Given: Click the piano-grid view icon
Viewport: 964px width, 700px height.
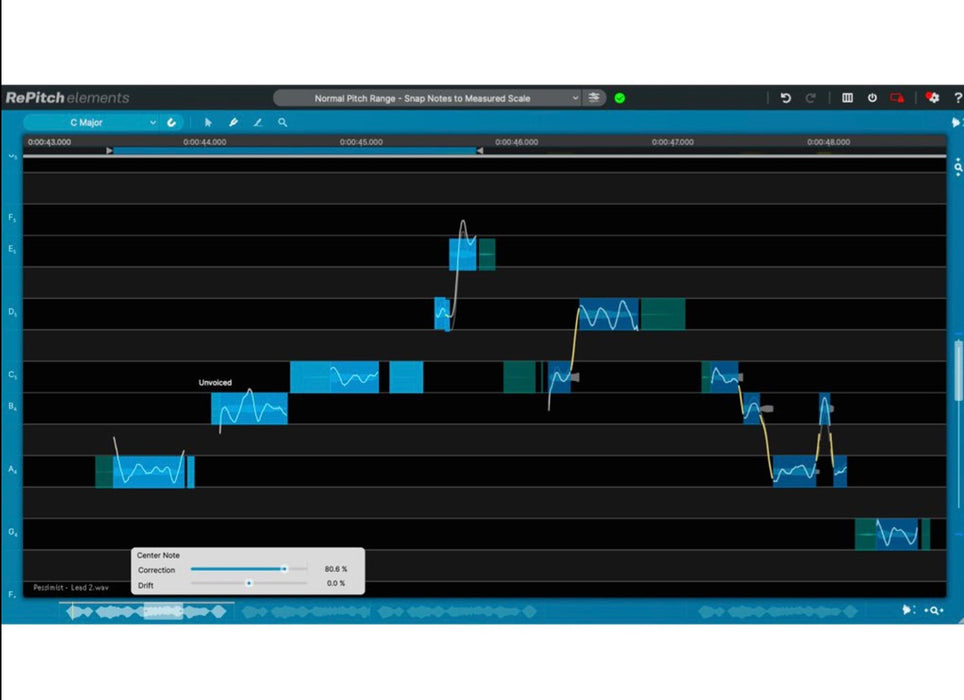Looking at the screenshot, I should tap(847, 98).
